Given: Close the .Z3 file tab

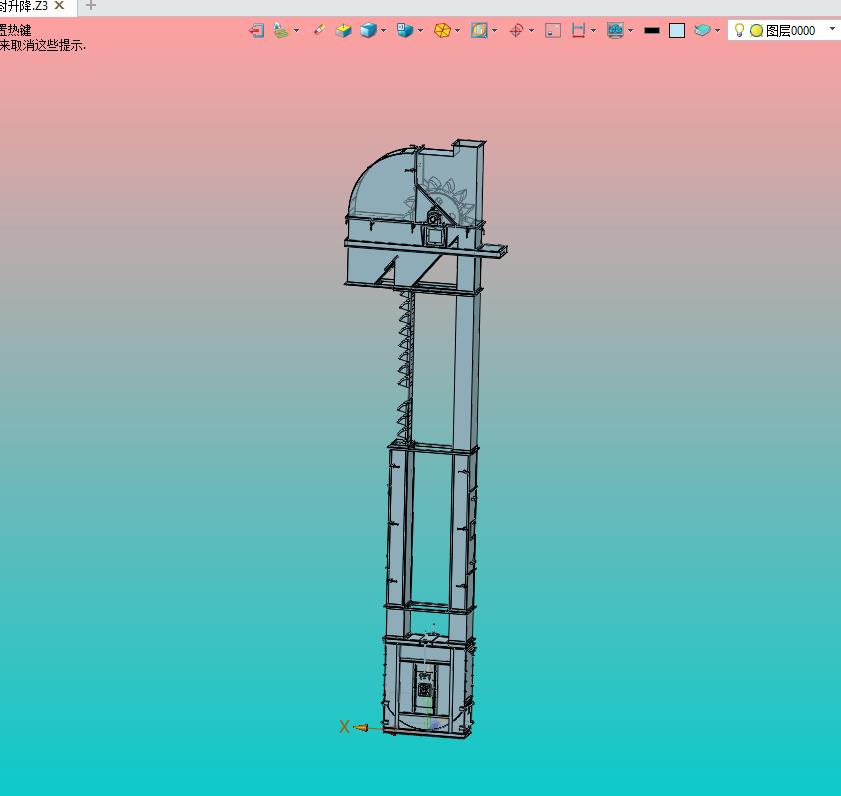Looking at the screenshot, I should (x=60, y=5).
